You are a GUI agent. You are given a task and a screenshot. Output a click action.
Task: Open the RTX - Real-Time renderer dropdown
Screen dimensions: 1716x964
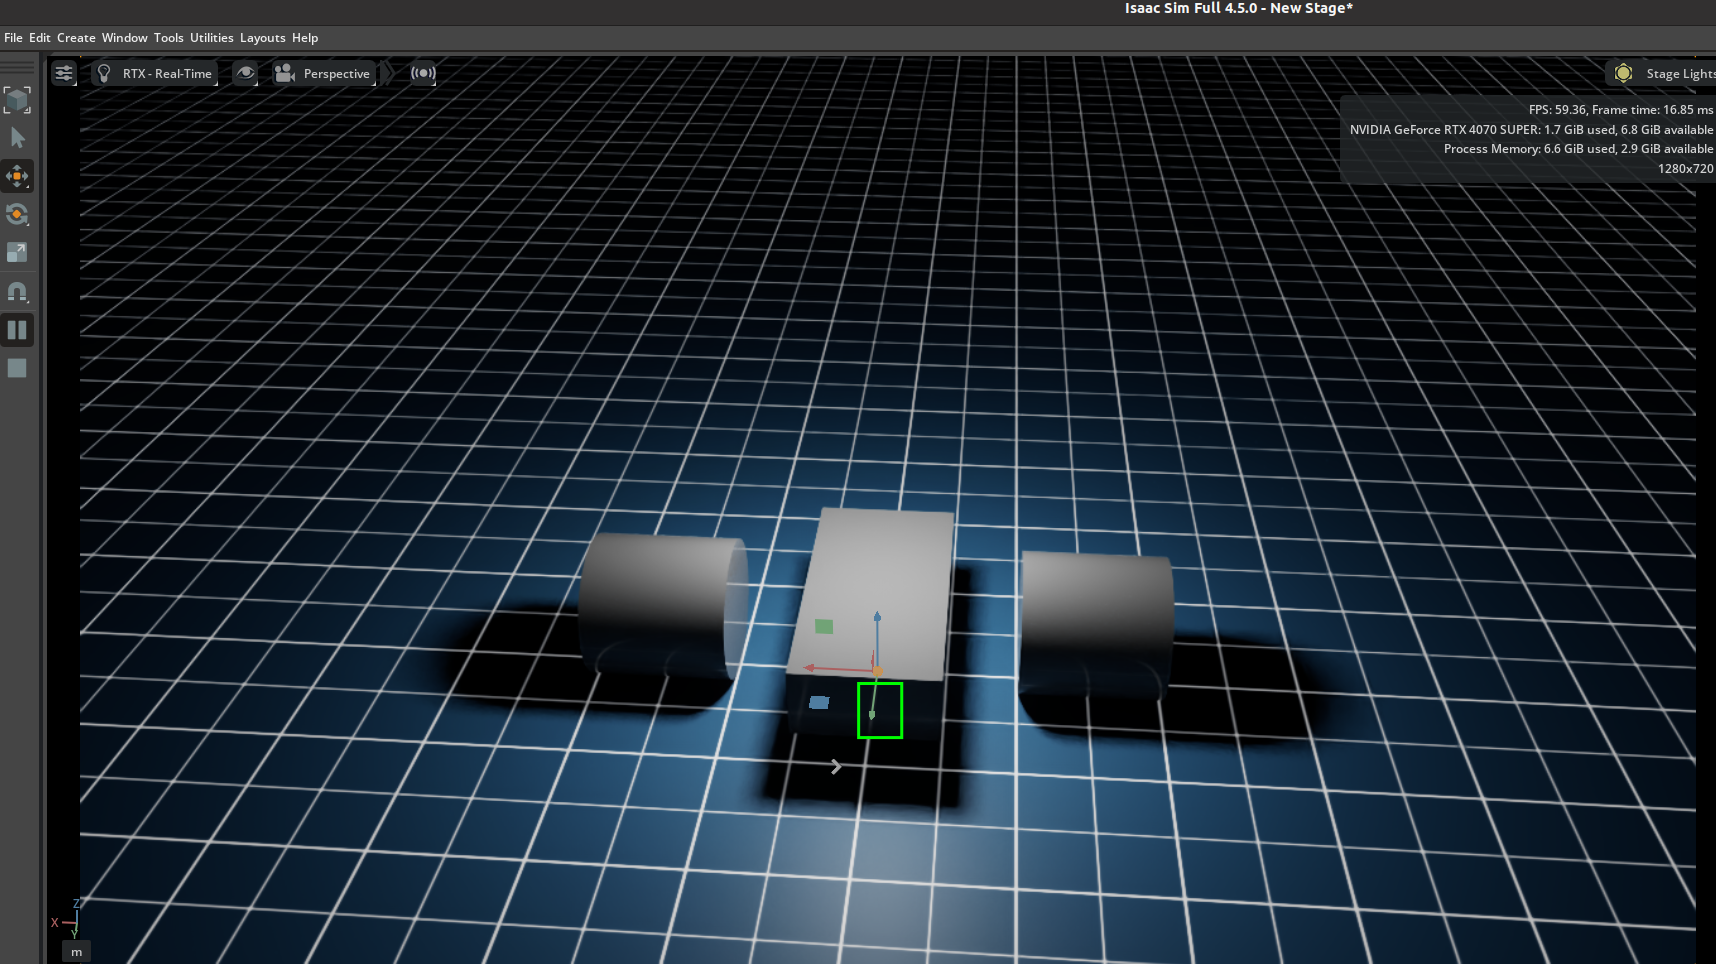[x=155, y=73]
